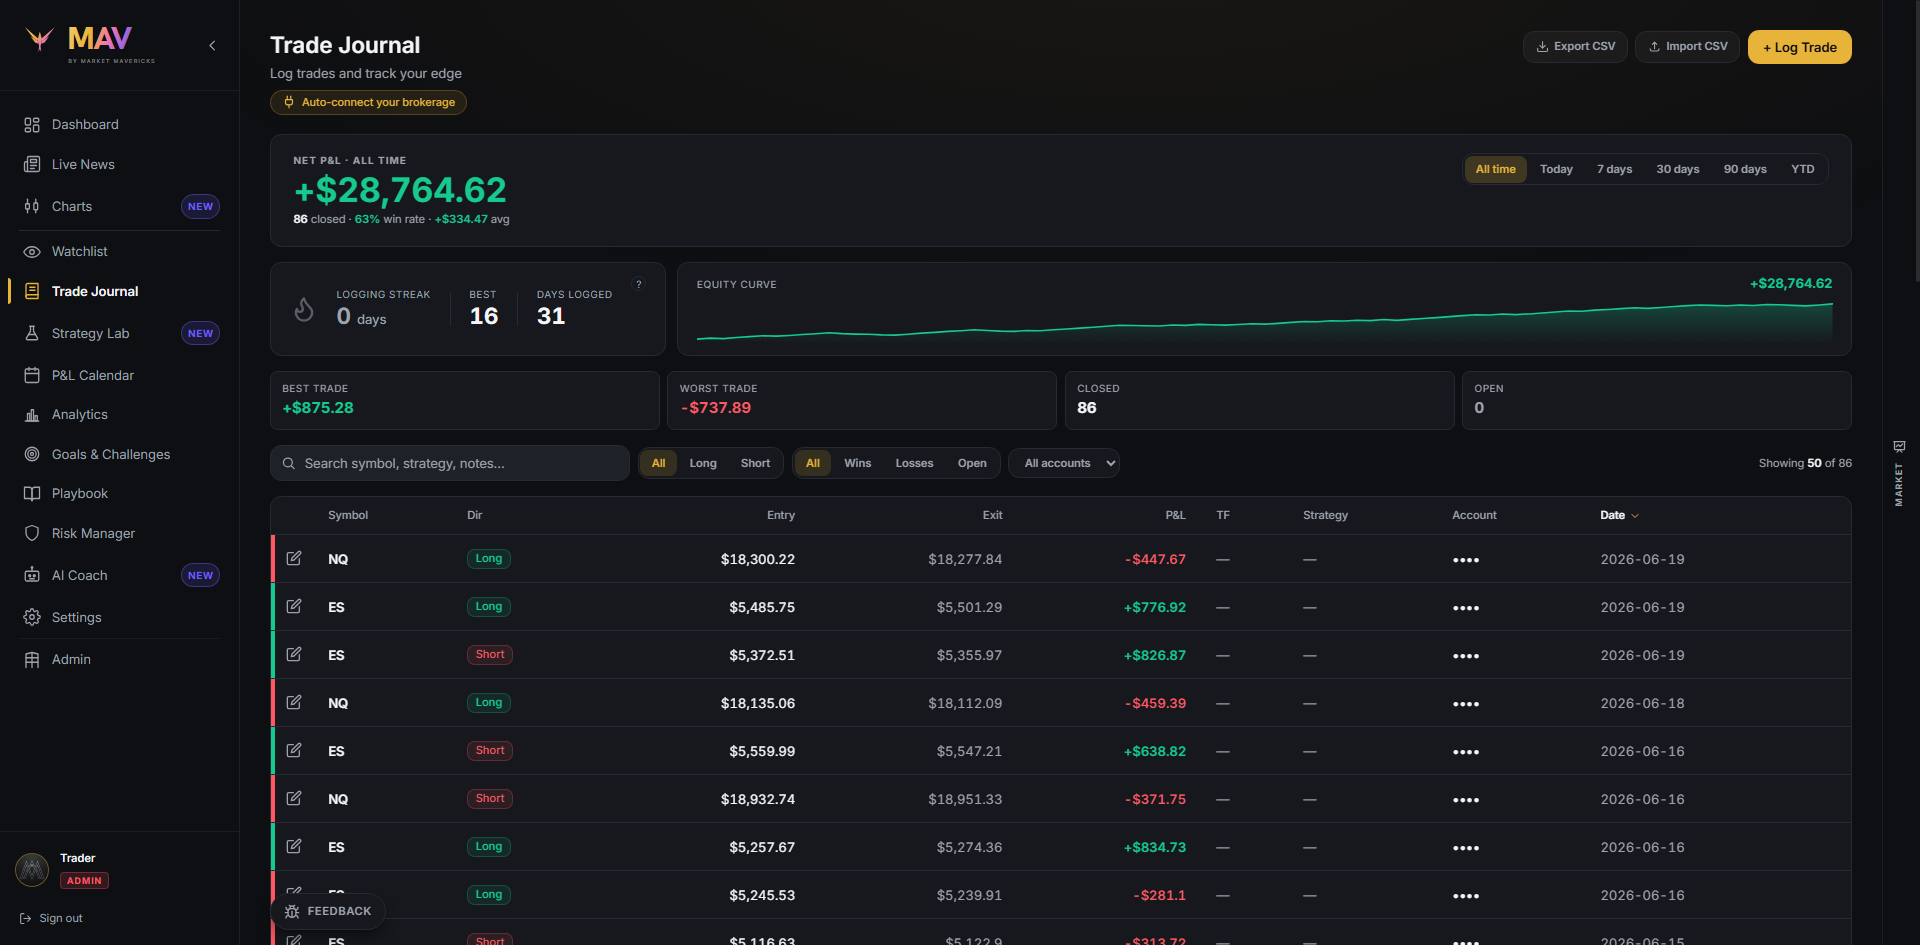Switch period to 30 days

click(1677, 169)
